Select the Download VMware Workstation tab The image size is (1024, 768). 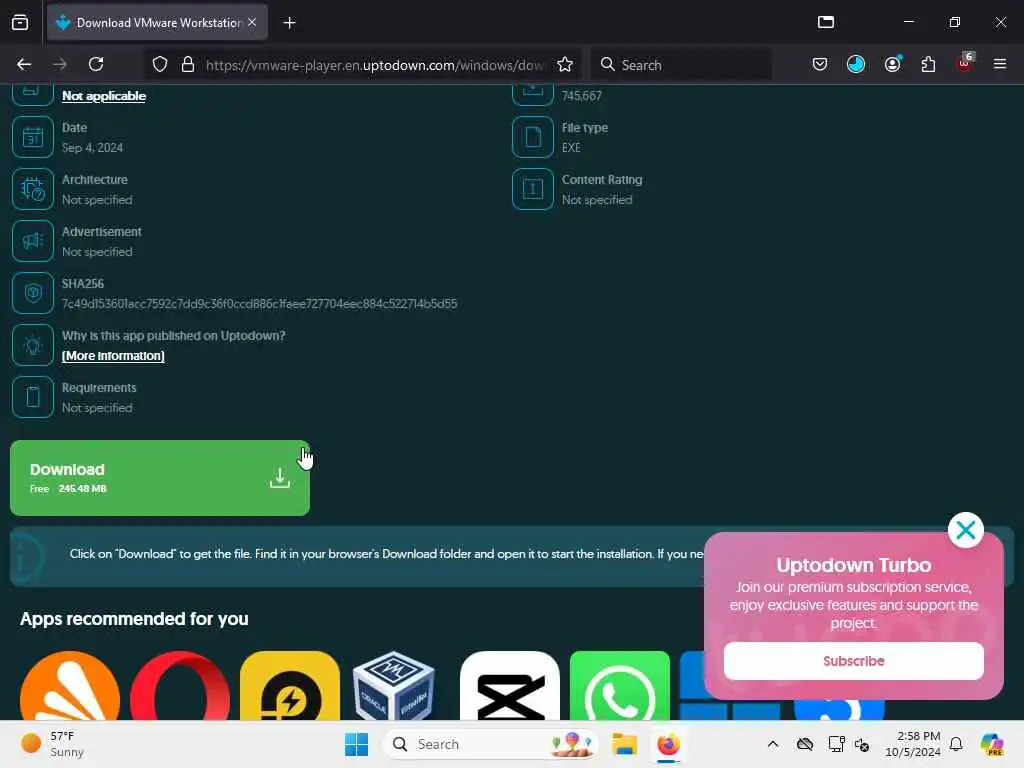click(x=157, y=22)
